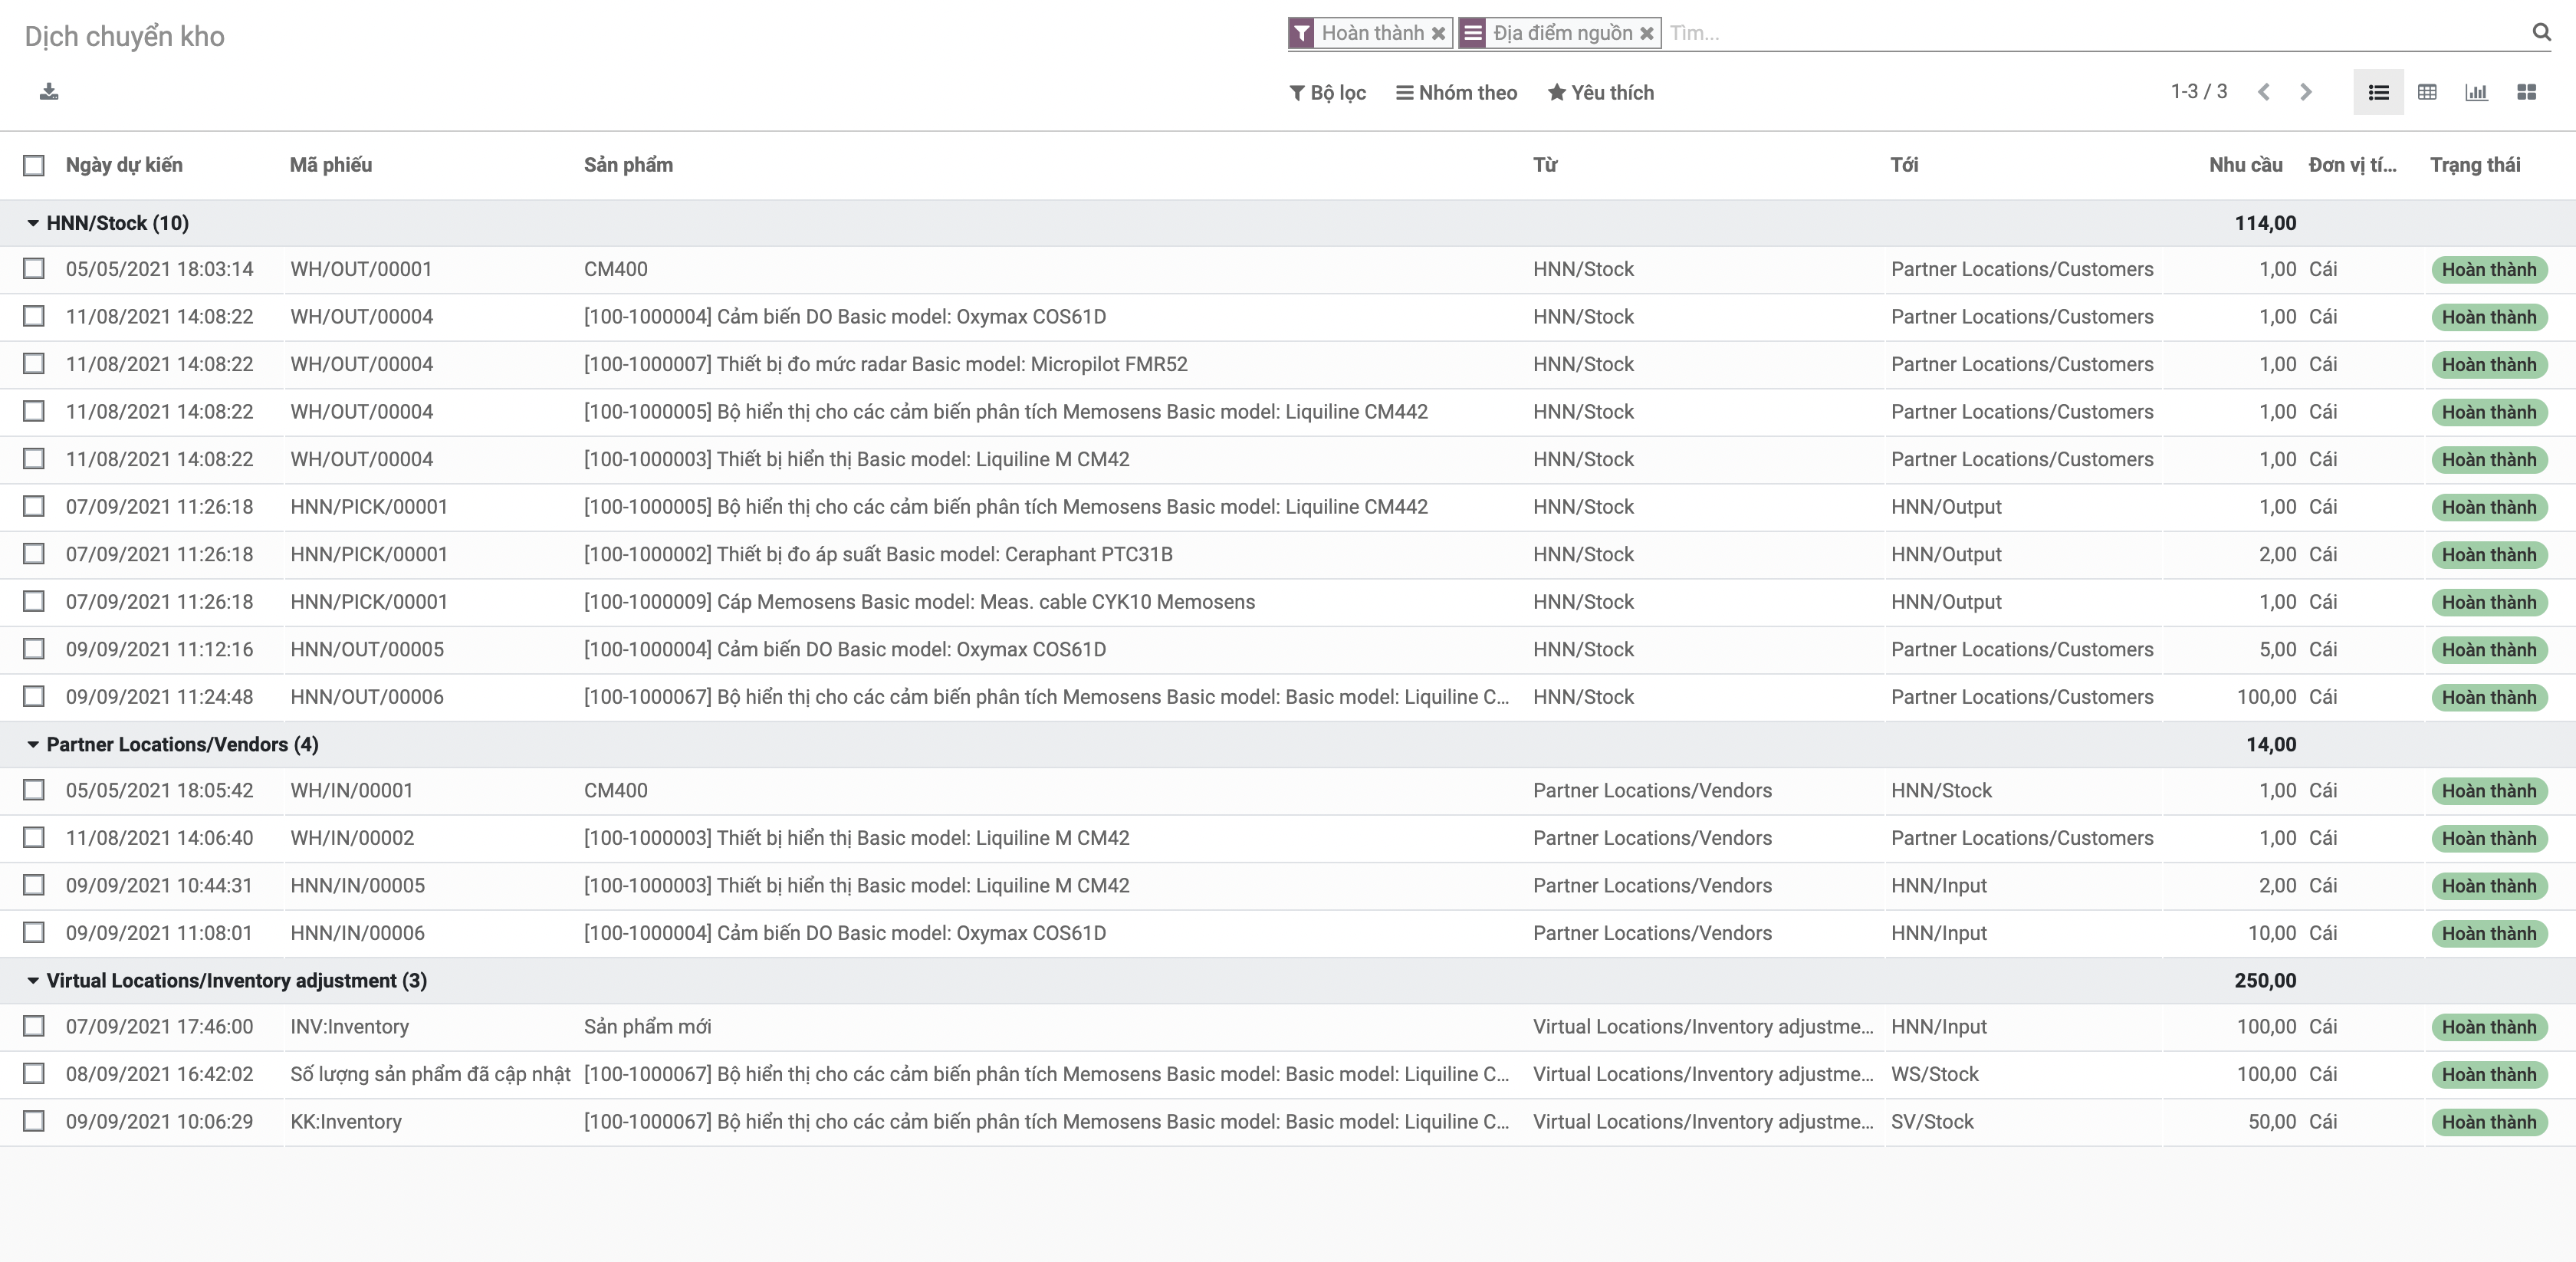
Task: Check the row HNN/IN/00006 checkbox
Action: (x=34, y=932)
